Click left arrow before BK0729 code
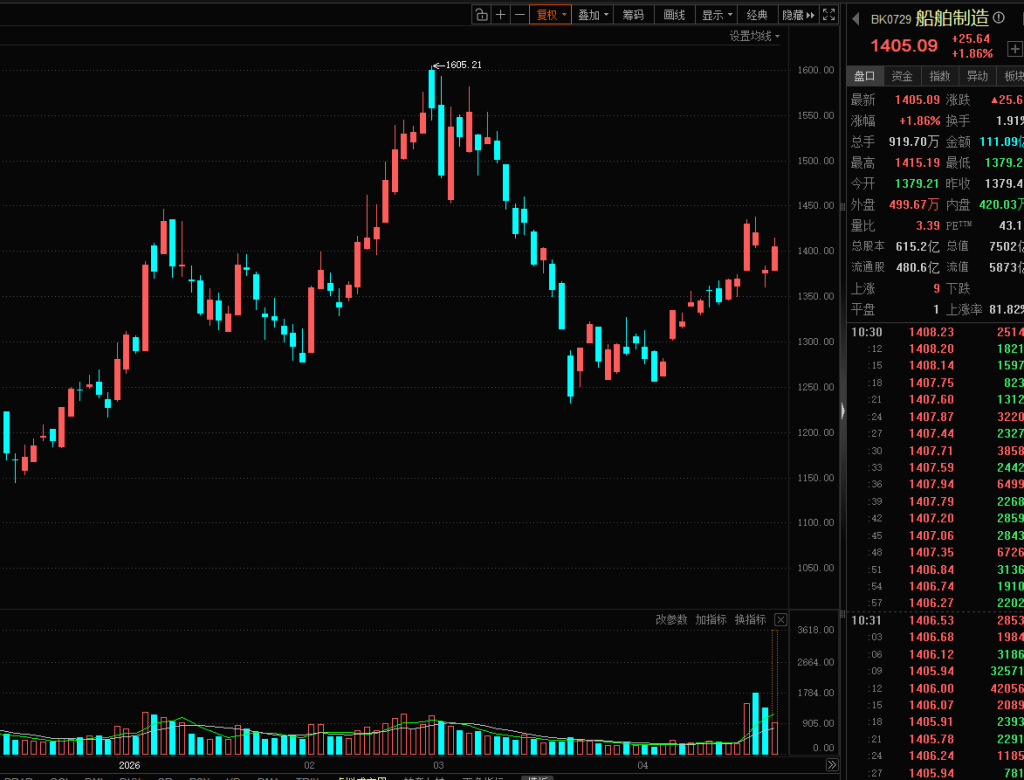The height and width of the screenshot is (780, 1024). (x=855, y=18)
